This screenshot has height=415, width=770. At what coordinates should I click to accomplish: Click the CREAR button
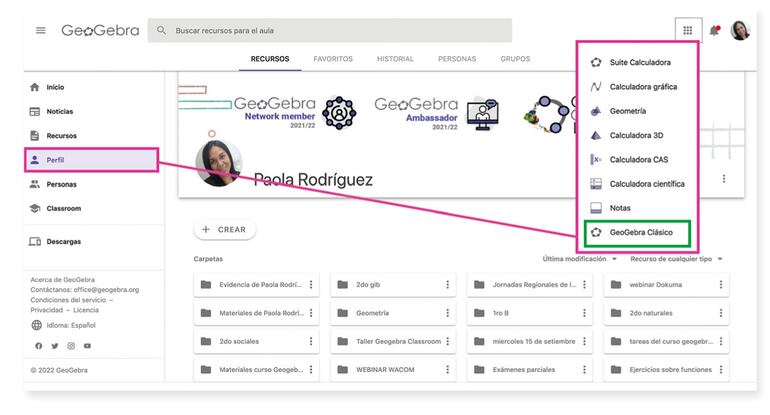click(x=225, y=230)
